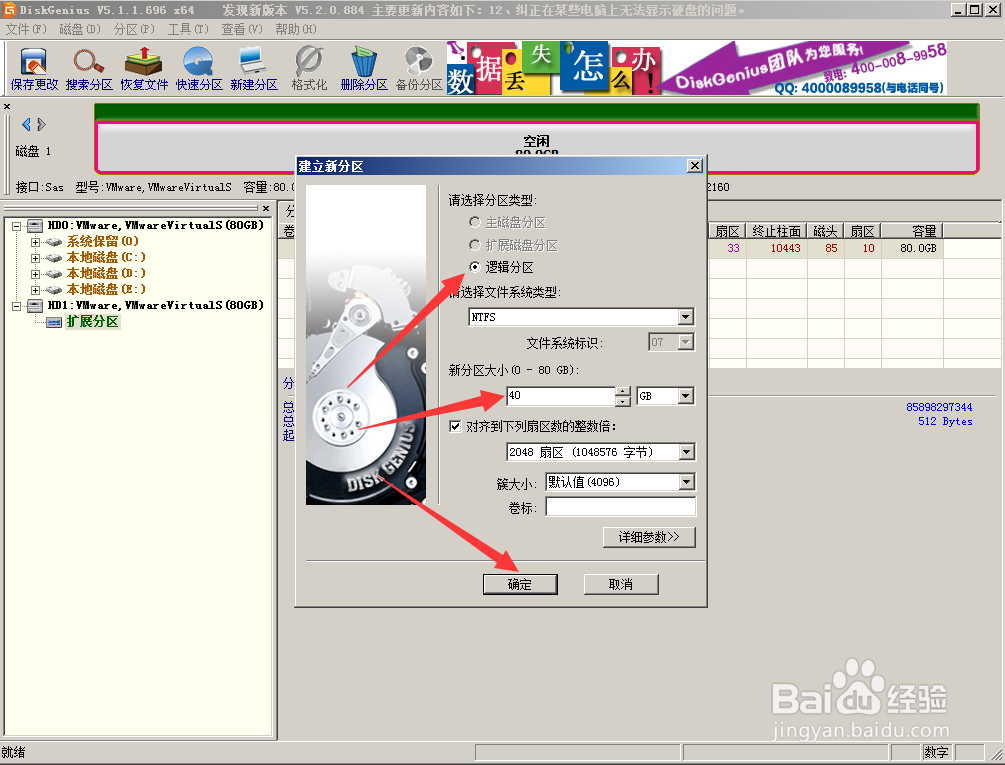Open Quick Partition (快速分区) tool

point(199,69)
